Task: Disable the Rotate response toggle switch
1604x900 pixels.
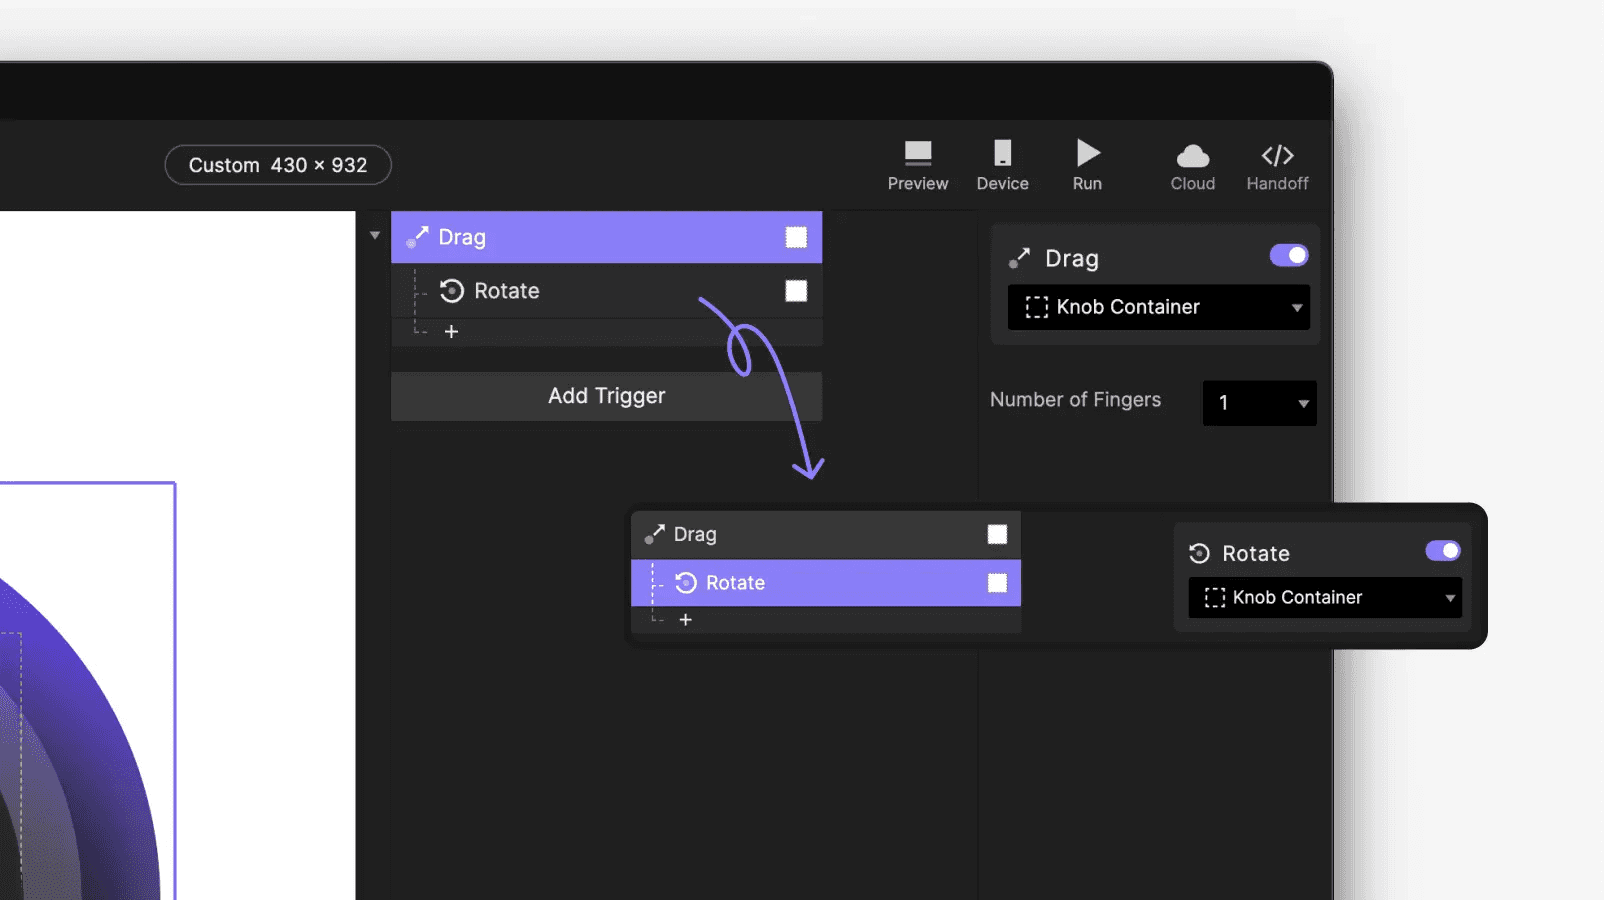Action: (x=1443, y=551)
